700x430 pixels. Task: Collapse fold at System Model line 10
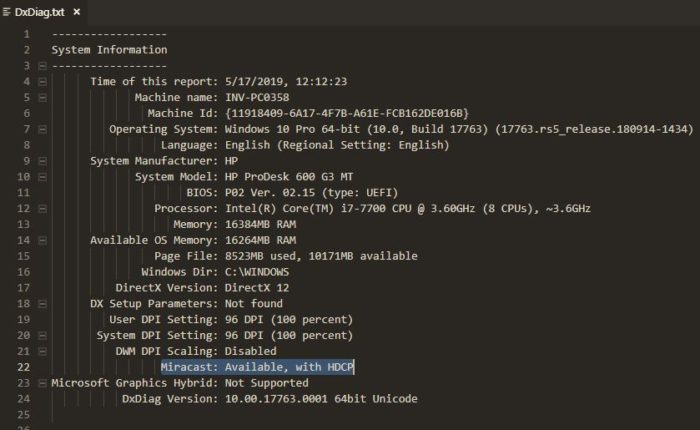pyautogui.click(x=42, y=177)
